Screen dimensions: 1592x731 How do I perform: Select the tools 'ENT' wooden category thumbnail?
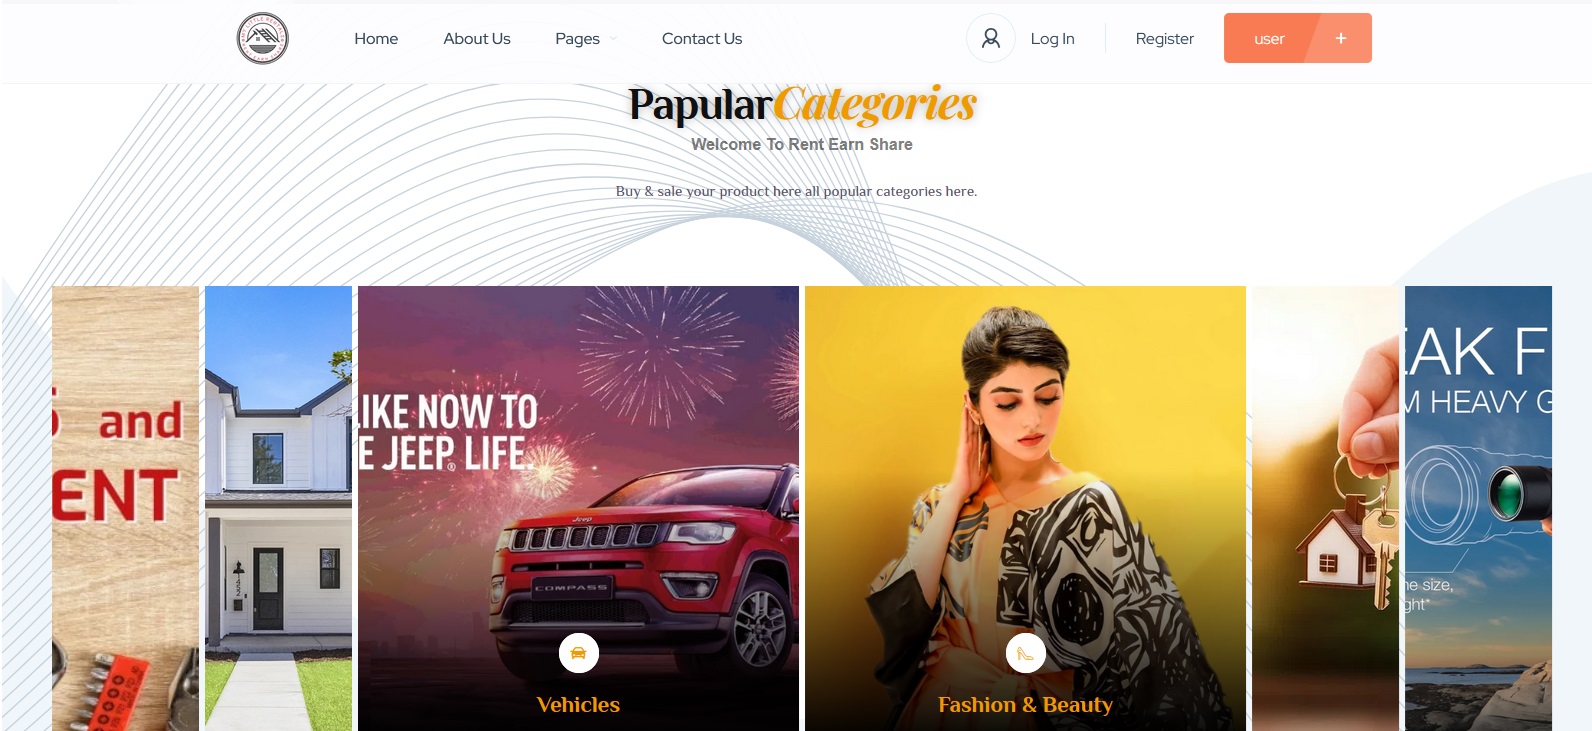125,508
